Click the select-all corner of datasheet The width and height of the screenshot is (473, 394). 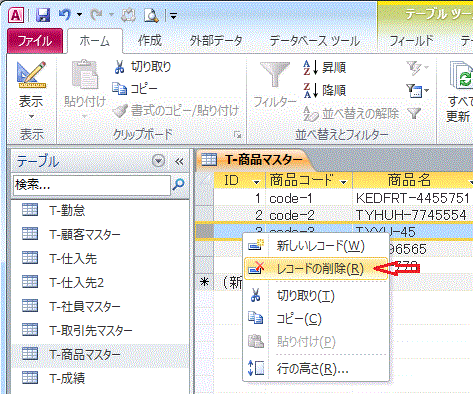(x=204, y=180)
